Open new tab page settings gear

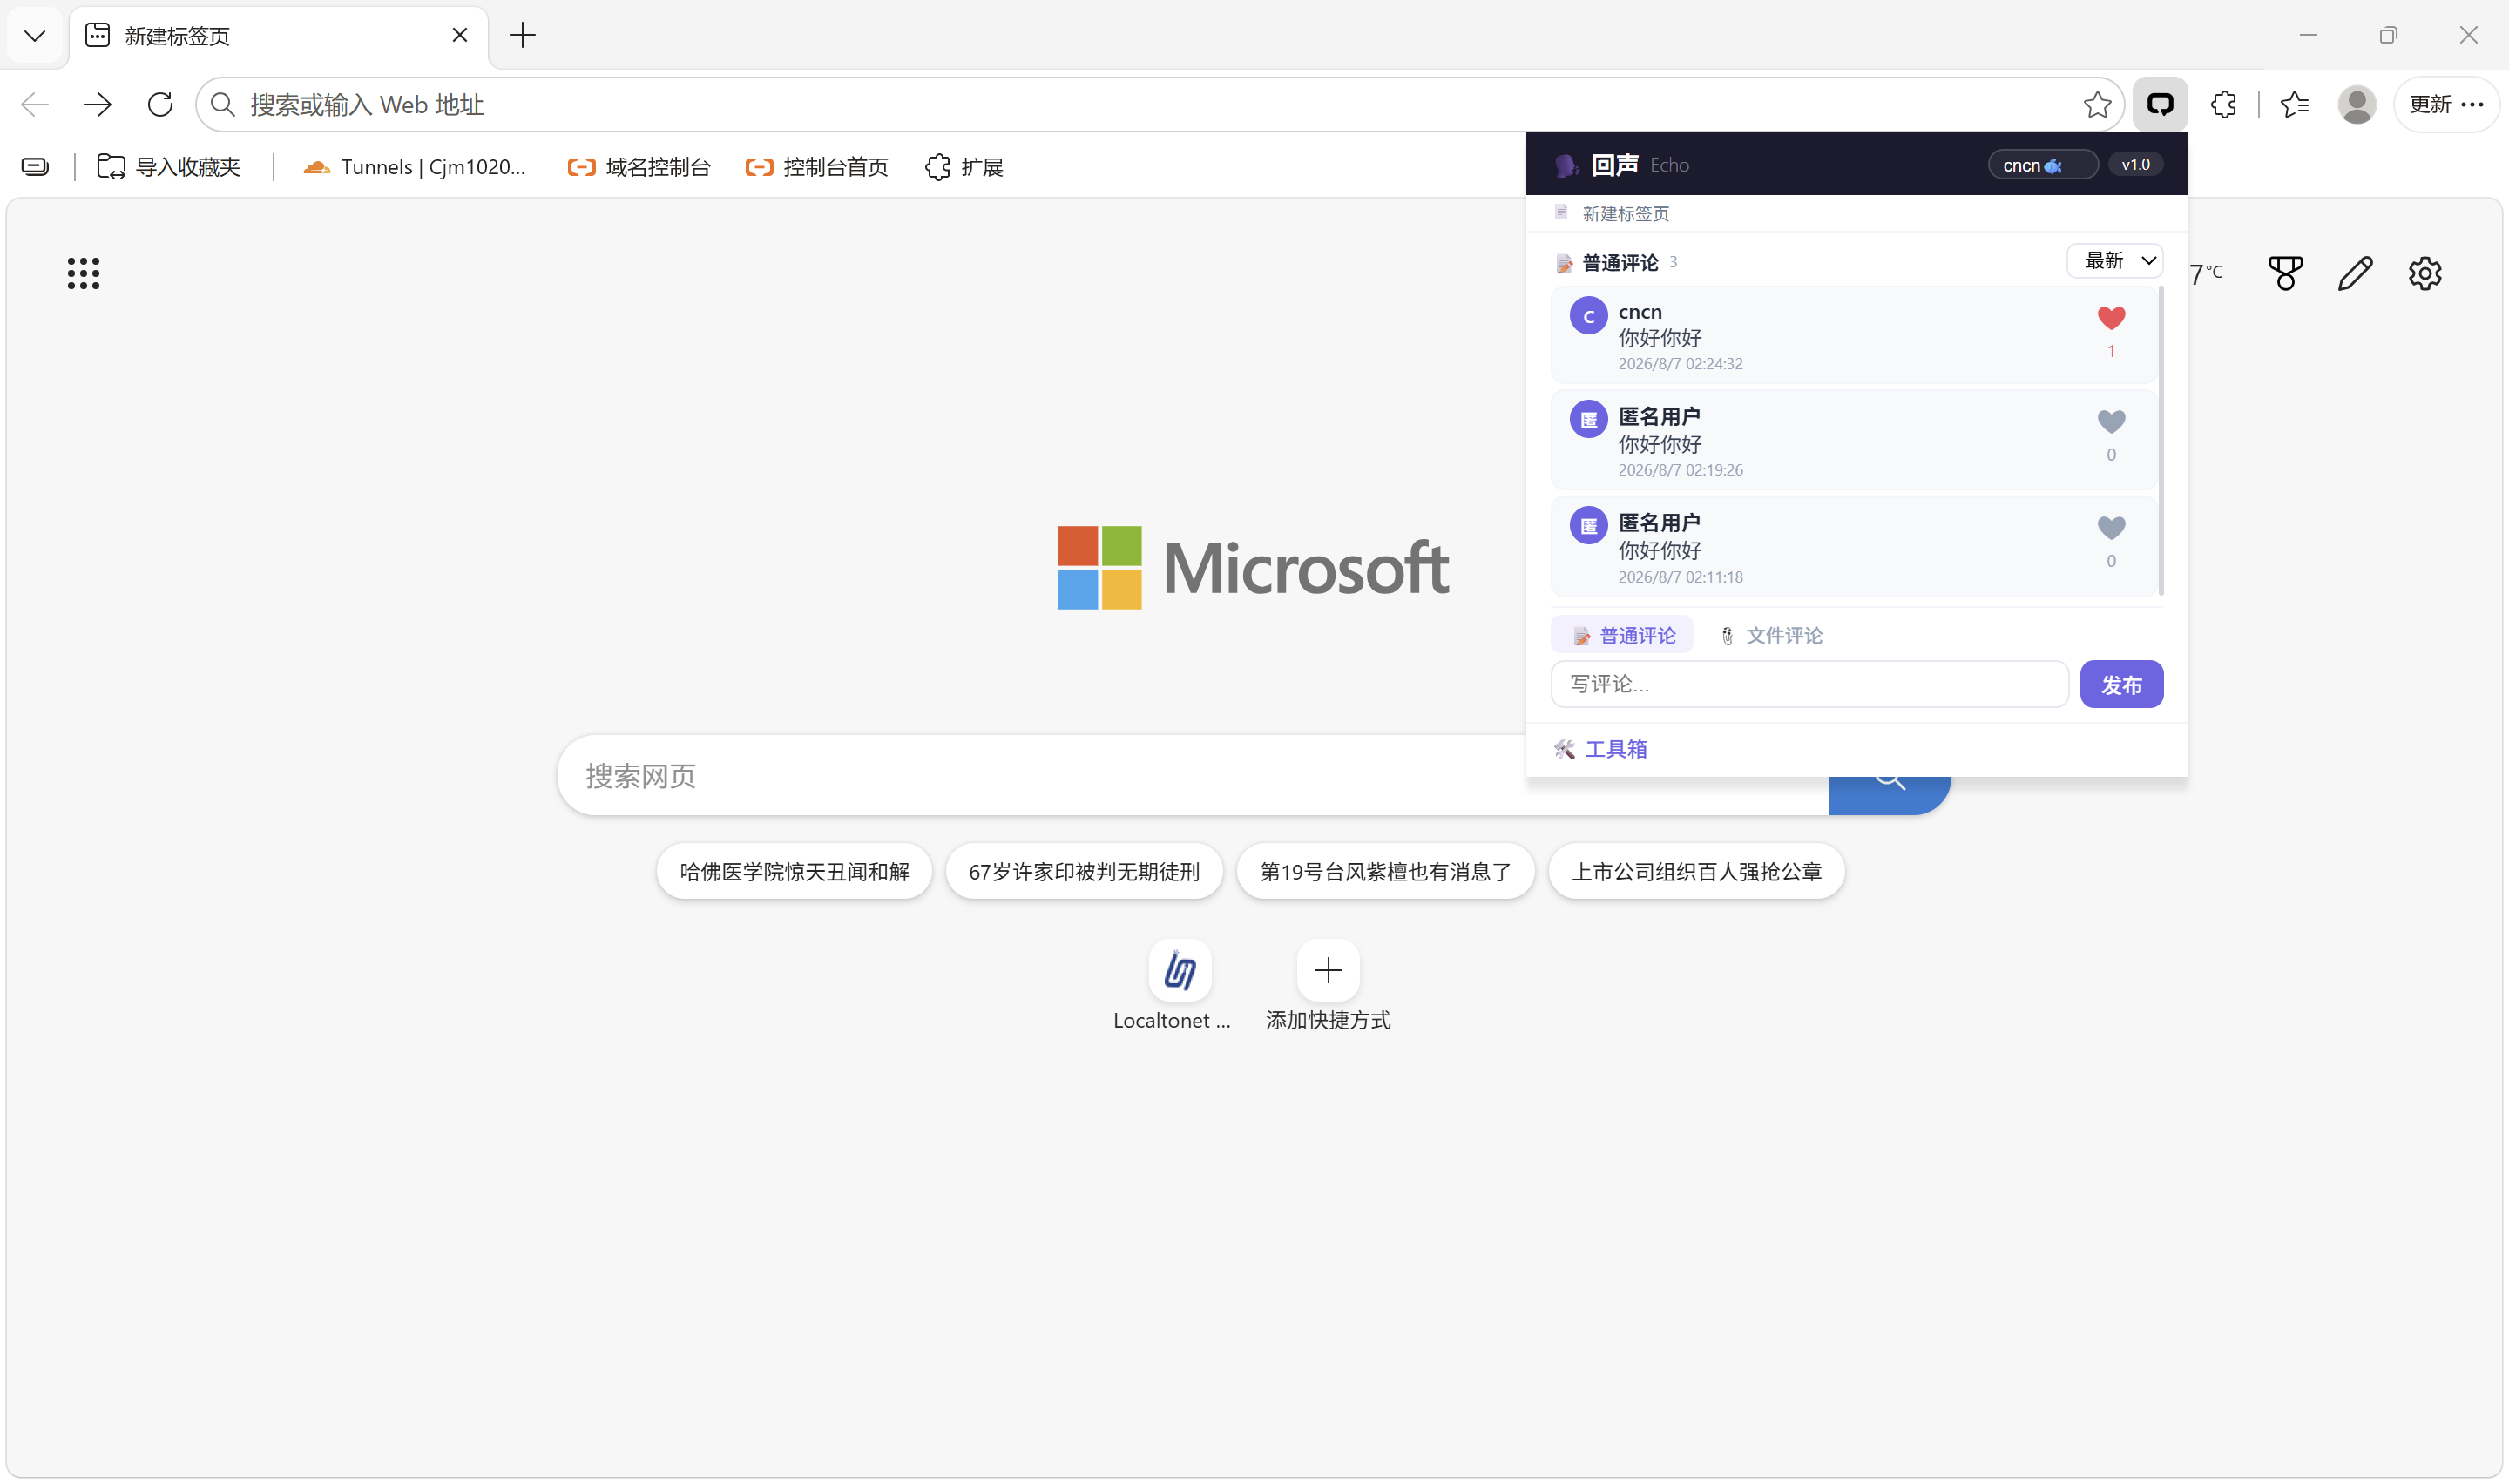tap(2425, 273)
